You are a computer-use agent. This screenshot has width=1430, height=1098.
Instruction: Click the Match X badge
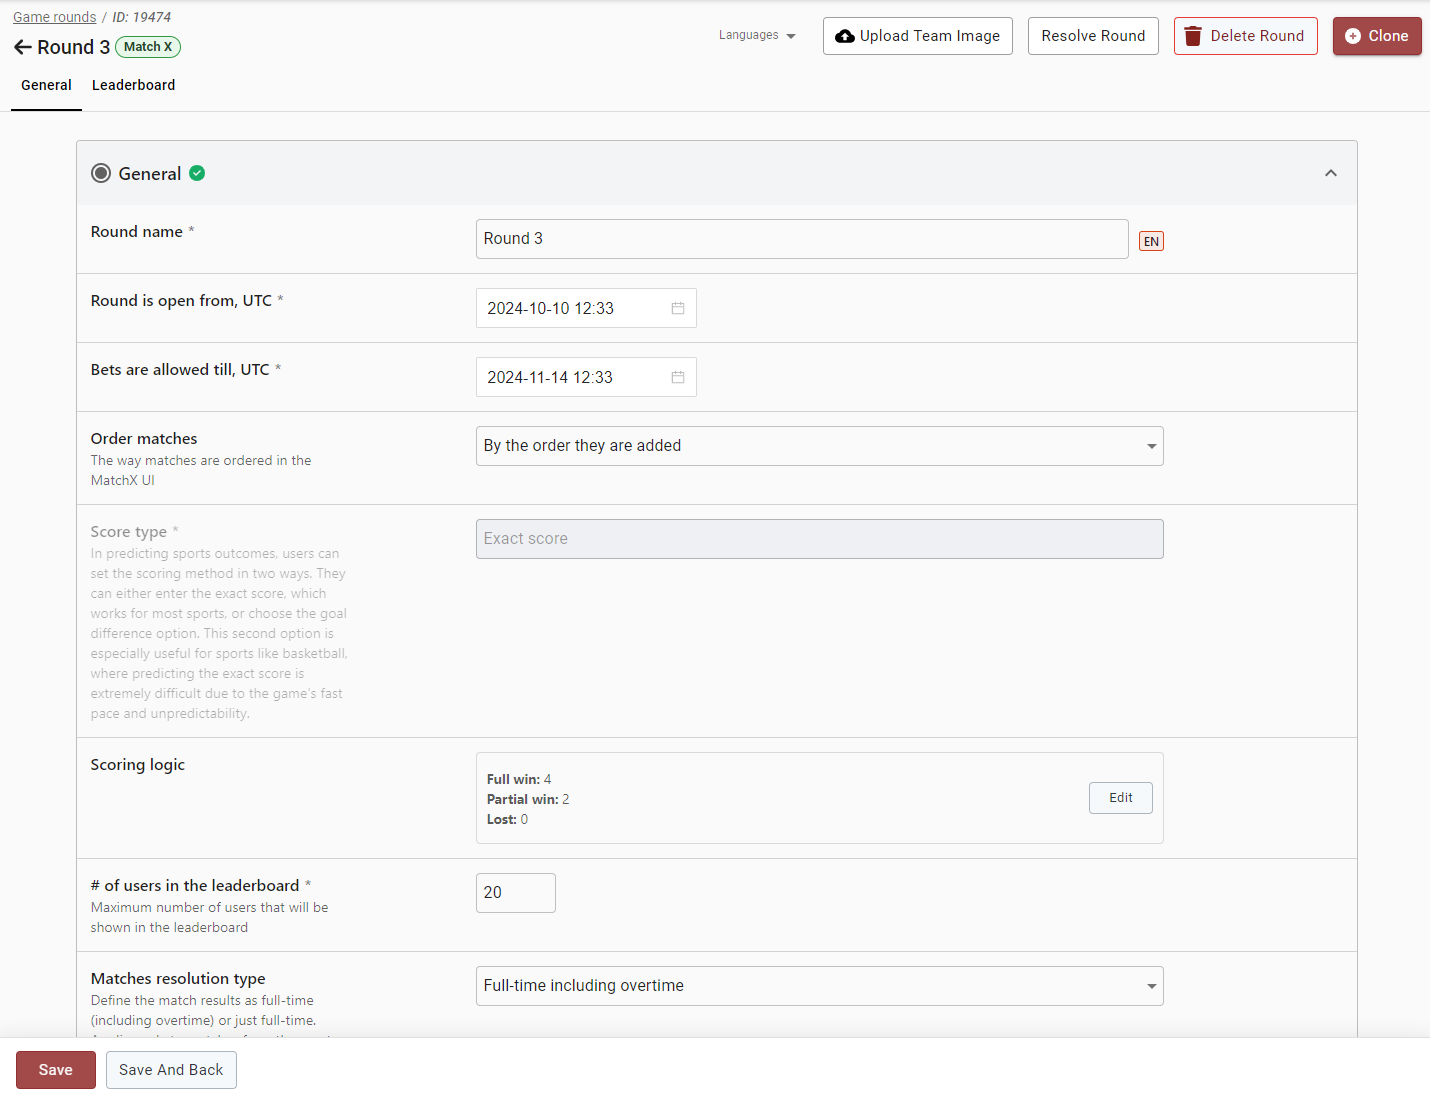(x=148, y=47)
